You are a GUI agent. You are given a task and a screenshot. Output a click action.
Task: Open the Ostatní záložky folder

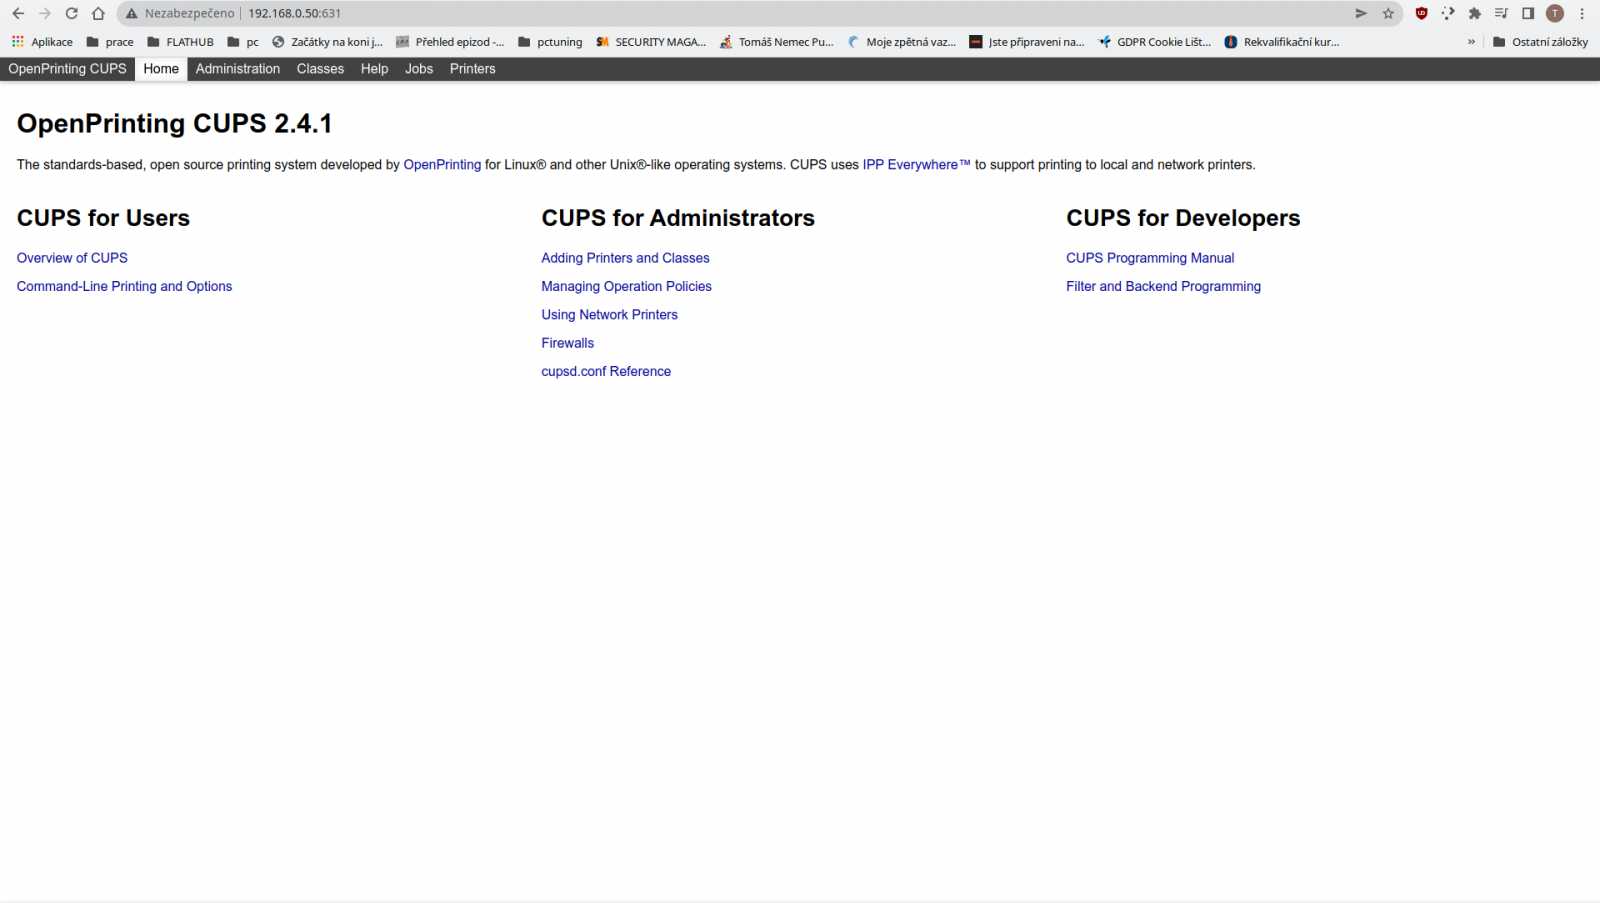pos(1540,42)
